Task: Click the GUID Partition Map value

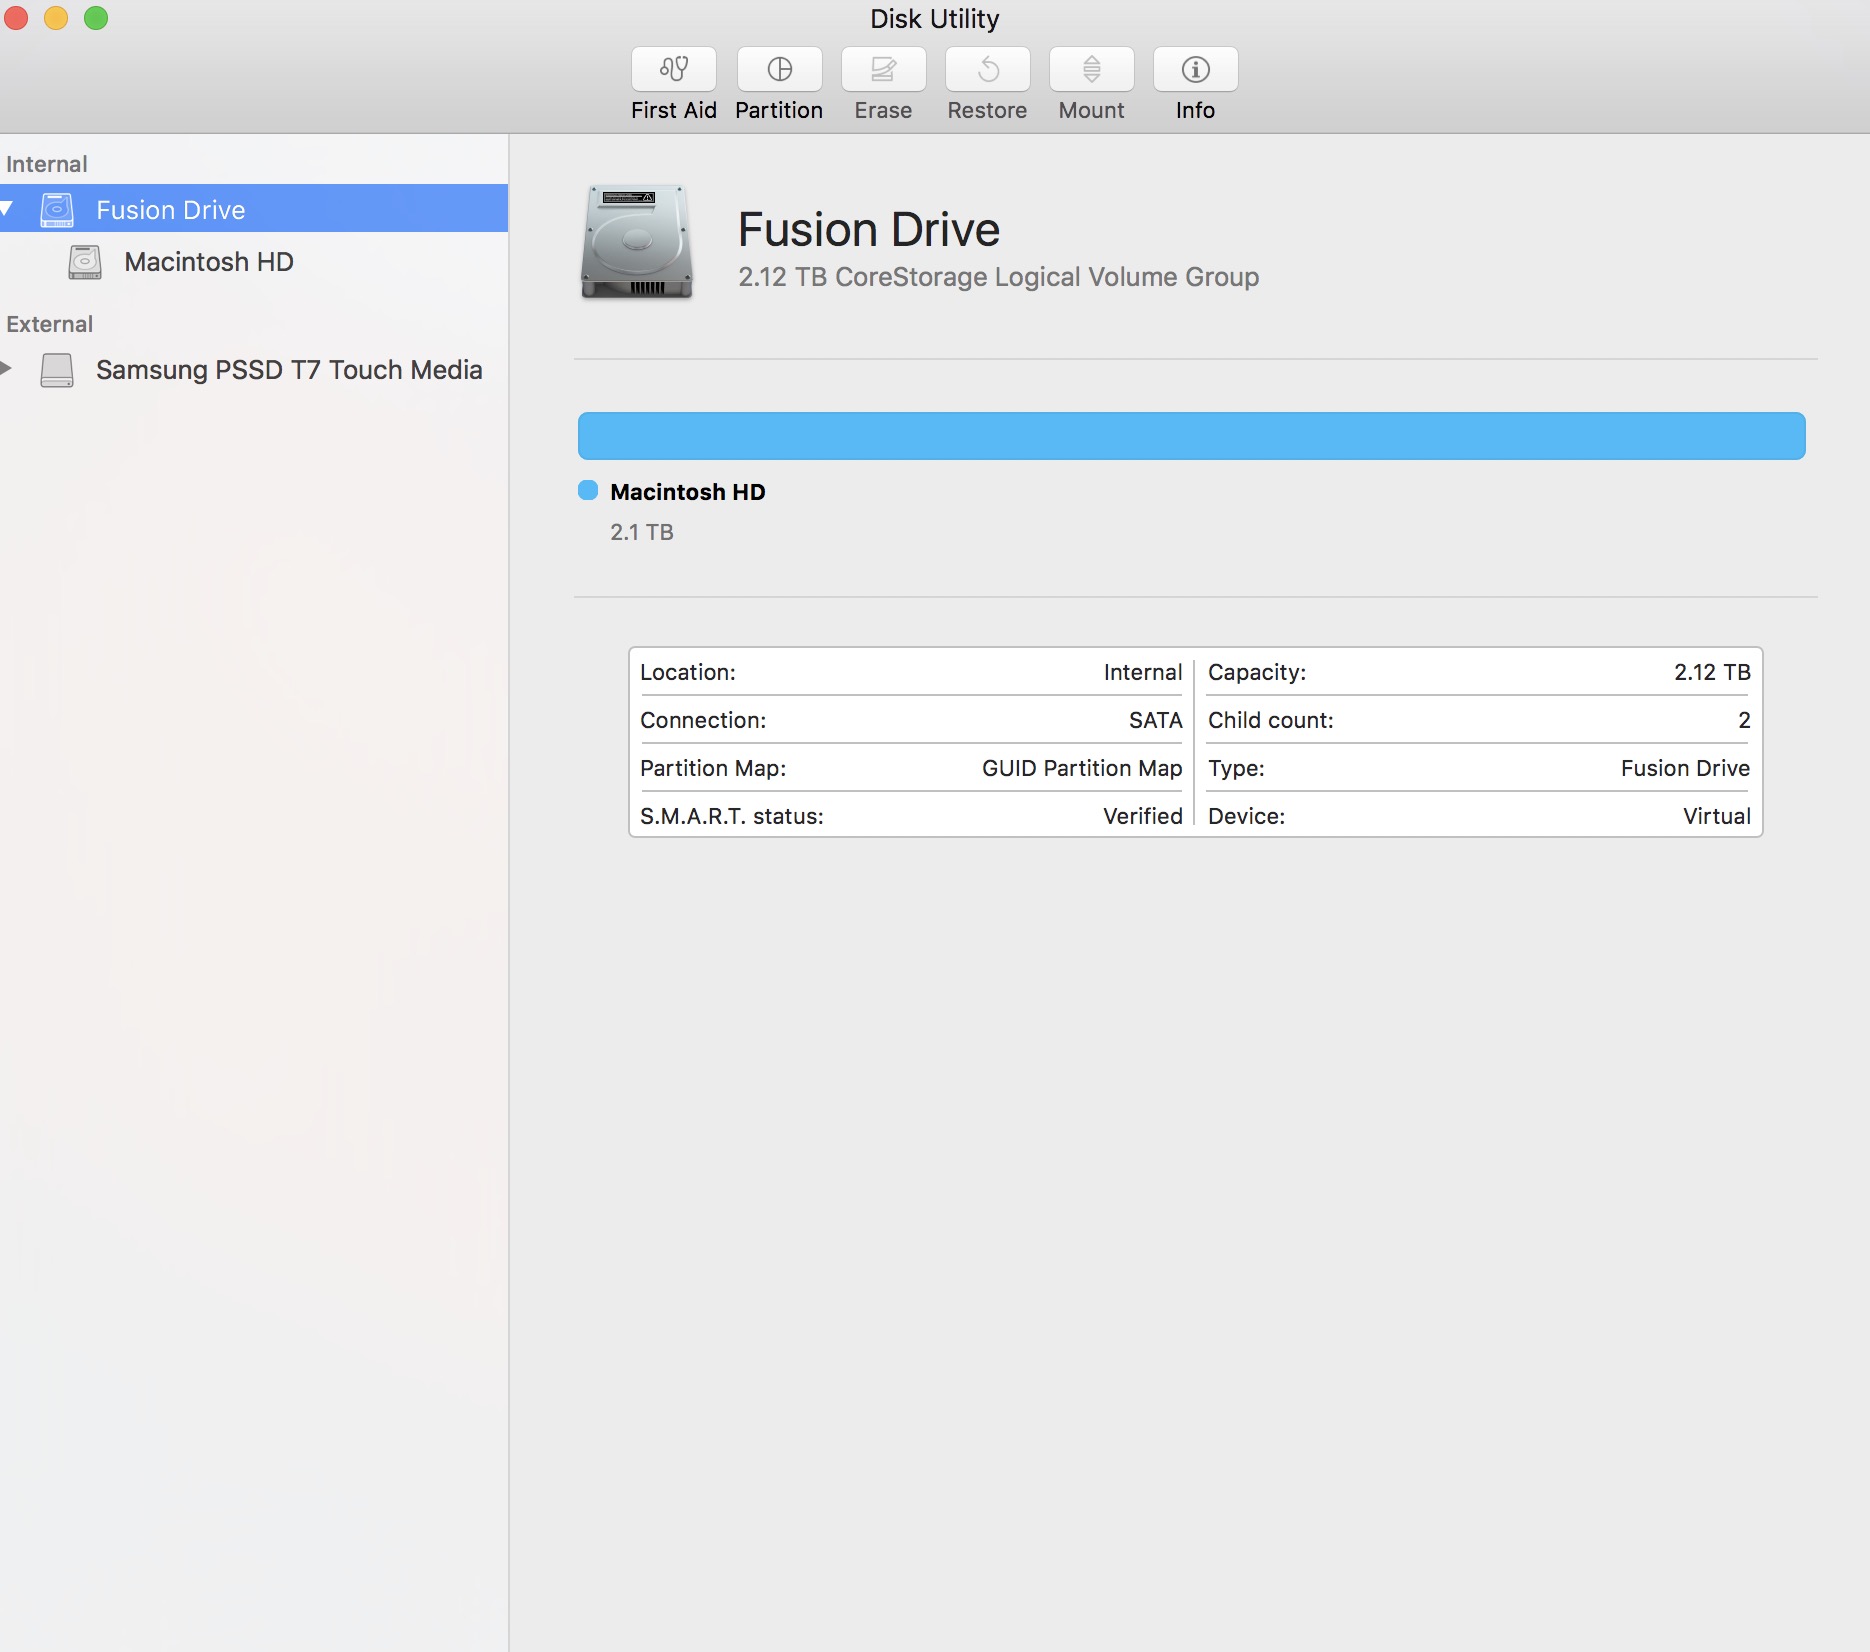Action: coord(1082,768)
